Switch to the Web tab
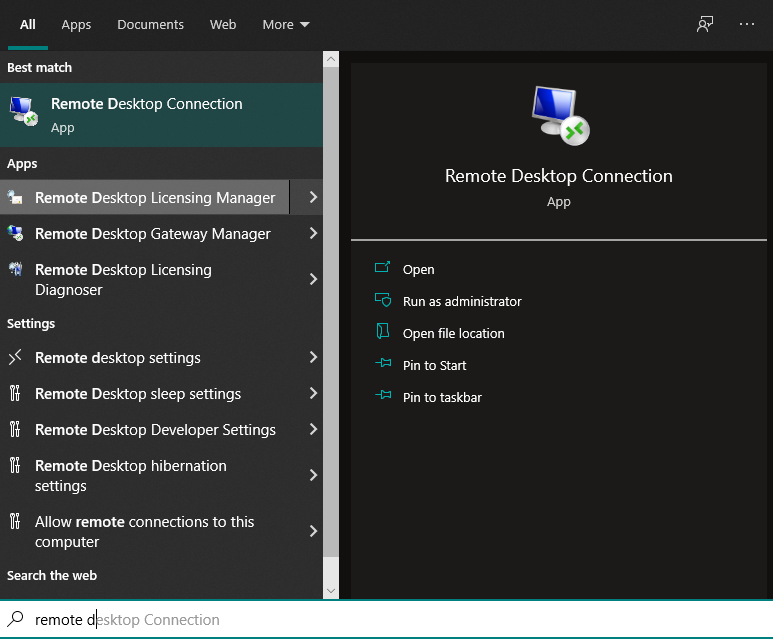 [223, 25]
